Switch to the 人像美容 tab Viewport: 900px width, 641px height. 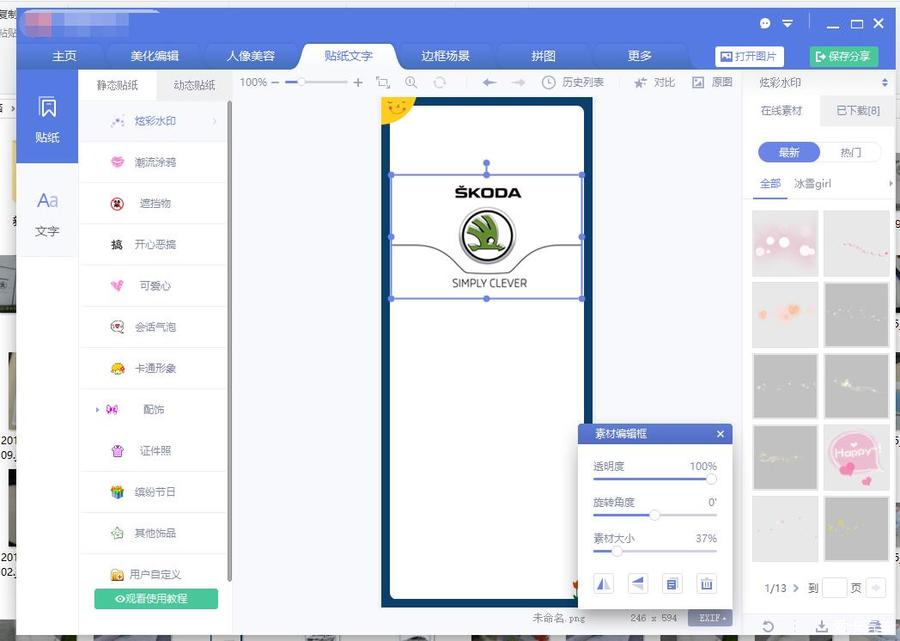click(251, 56)
